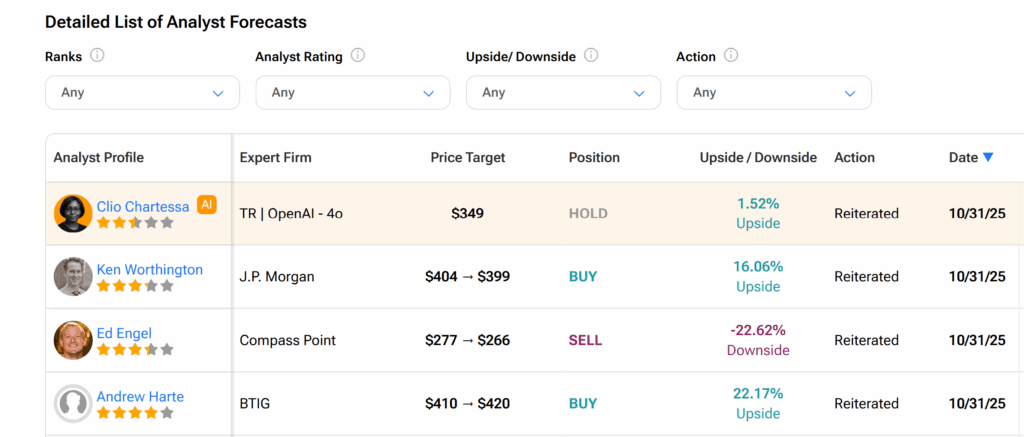
Task: Open Ed Engel's profile photo
Action: [x=73, y=340]
